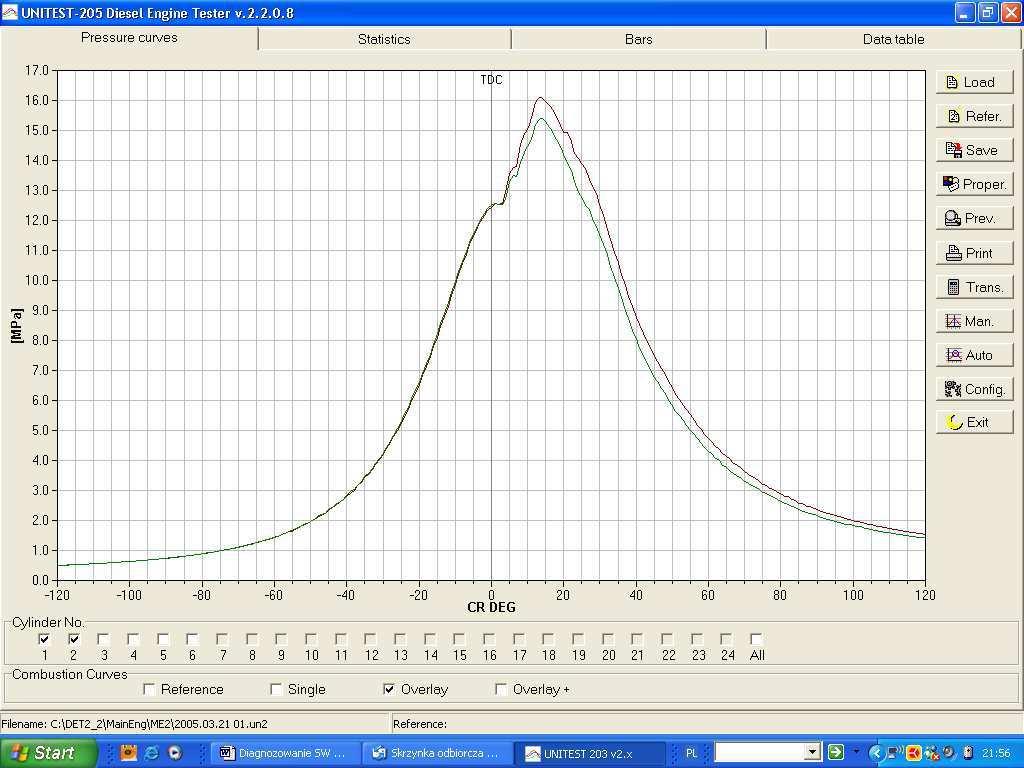The image size is (1024, 768).
Task: Tick cylinder 12 checkbox
Action: click(370, 639)
